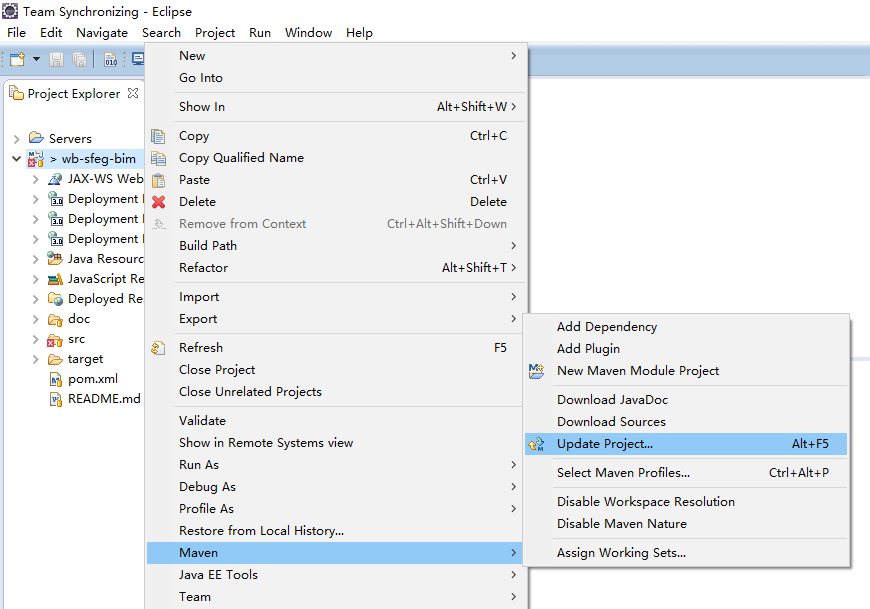Screen dimensions: 870x609
Task: Click the src folder error icon
Action: (x=55, y=339)
